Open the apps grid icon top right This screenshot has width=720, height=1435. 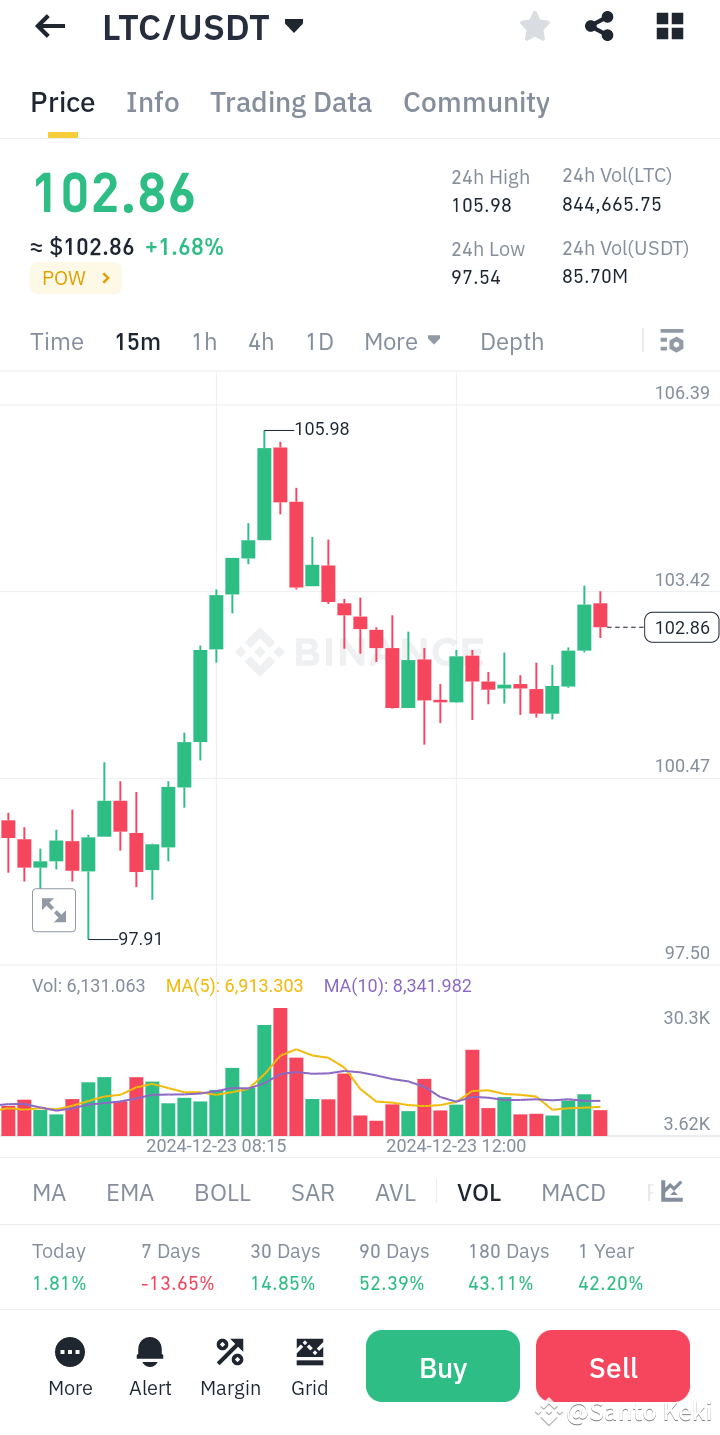tap(668, 26)
